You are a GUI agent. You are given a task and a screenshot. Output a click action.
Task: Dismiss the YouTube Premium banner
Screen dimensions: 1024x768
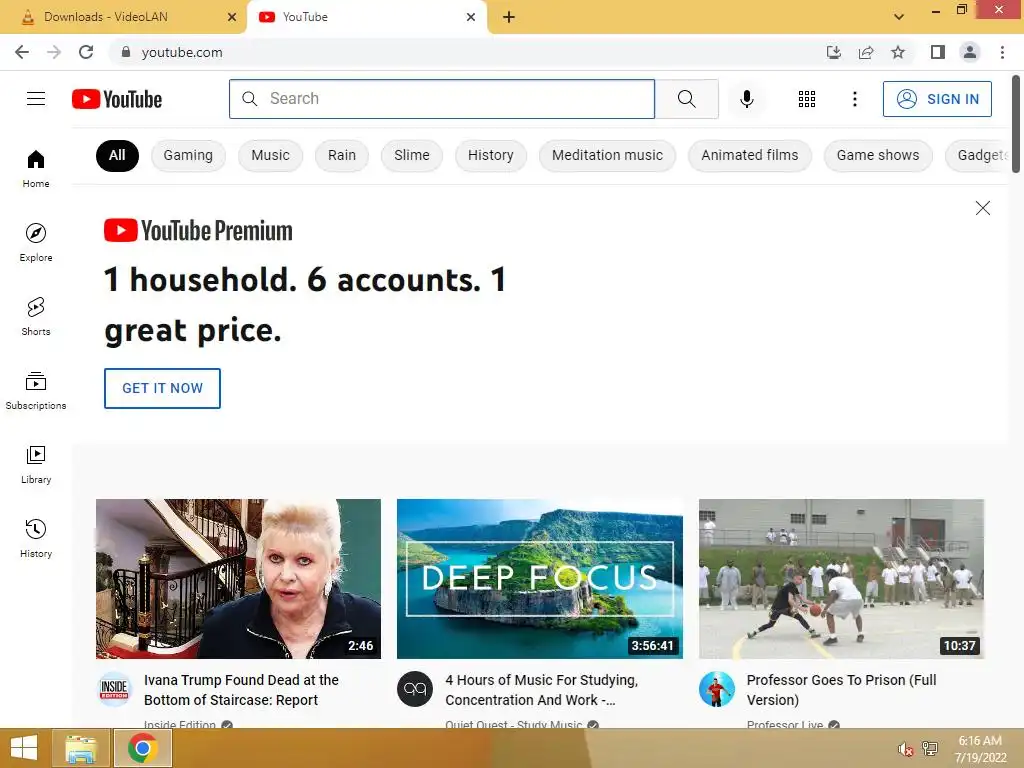982,208
